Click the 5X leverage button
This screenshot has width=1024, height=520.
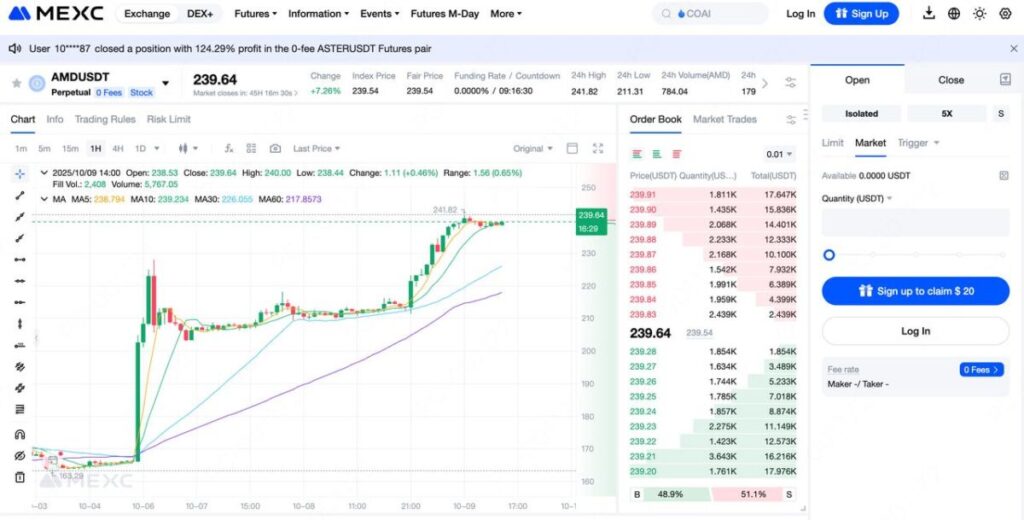(x=946, y=114)
